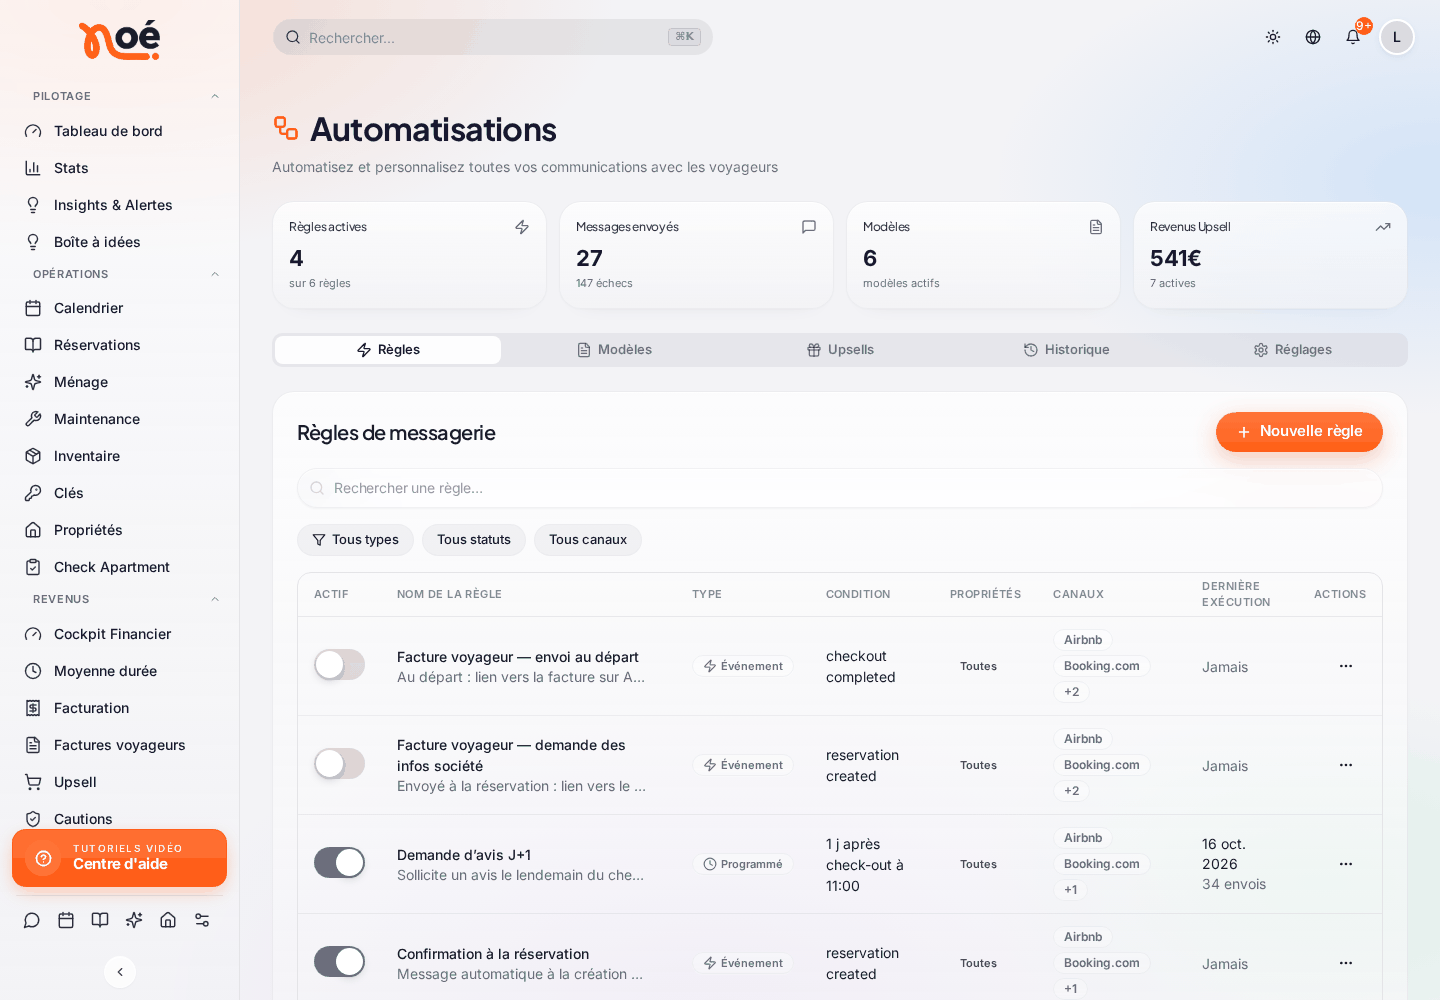Enable Facture voyageur demande des infos société rule
Image resolution: width=1440 pixels, height=1000 pixels.
(x=339, y=764)
